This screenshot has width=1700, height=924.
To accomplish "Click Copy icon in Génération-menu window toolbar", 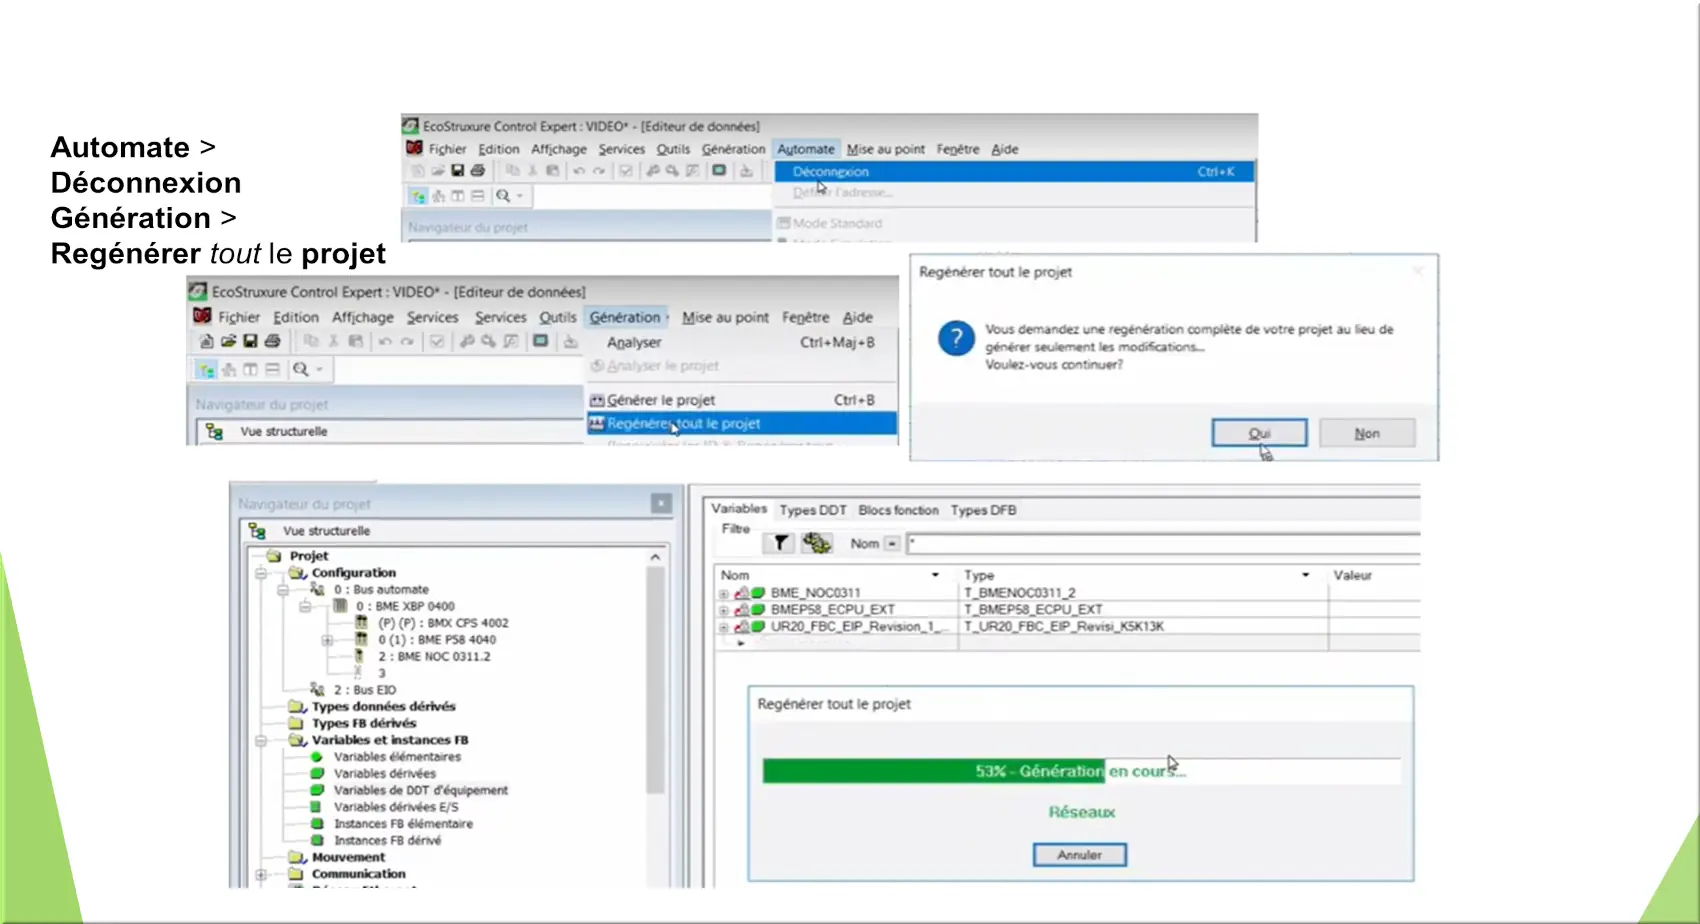I will (x=311, y=342).
